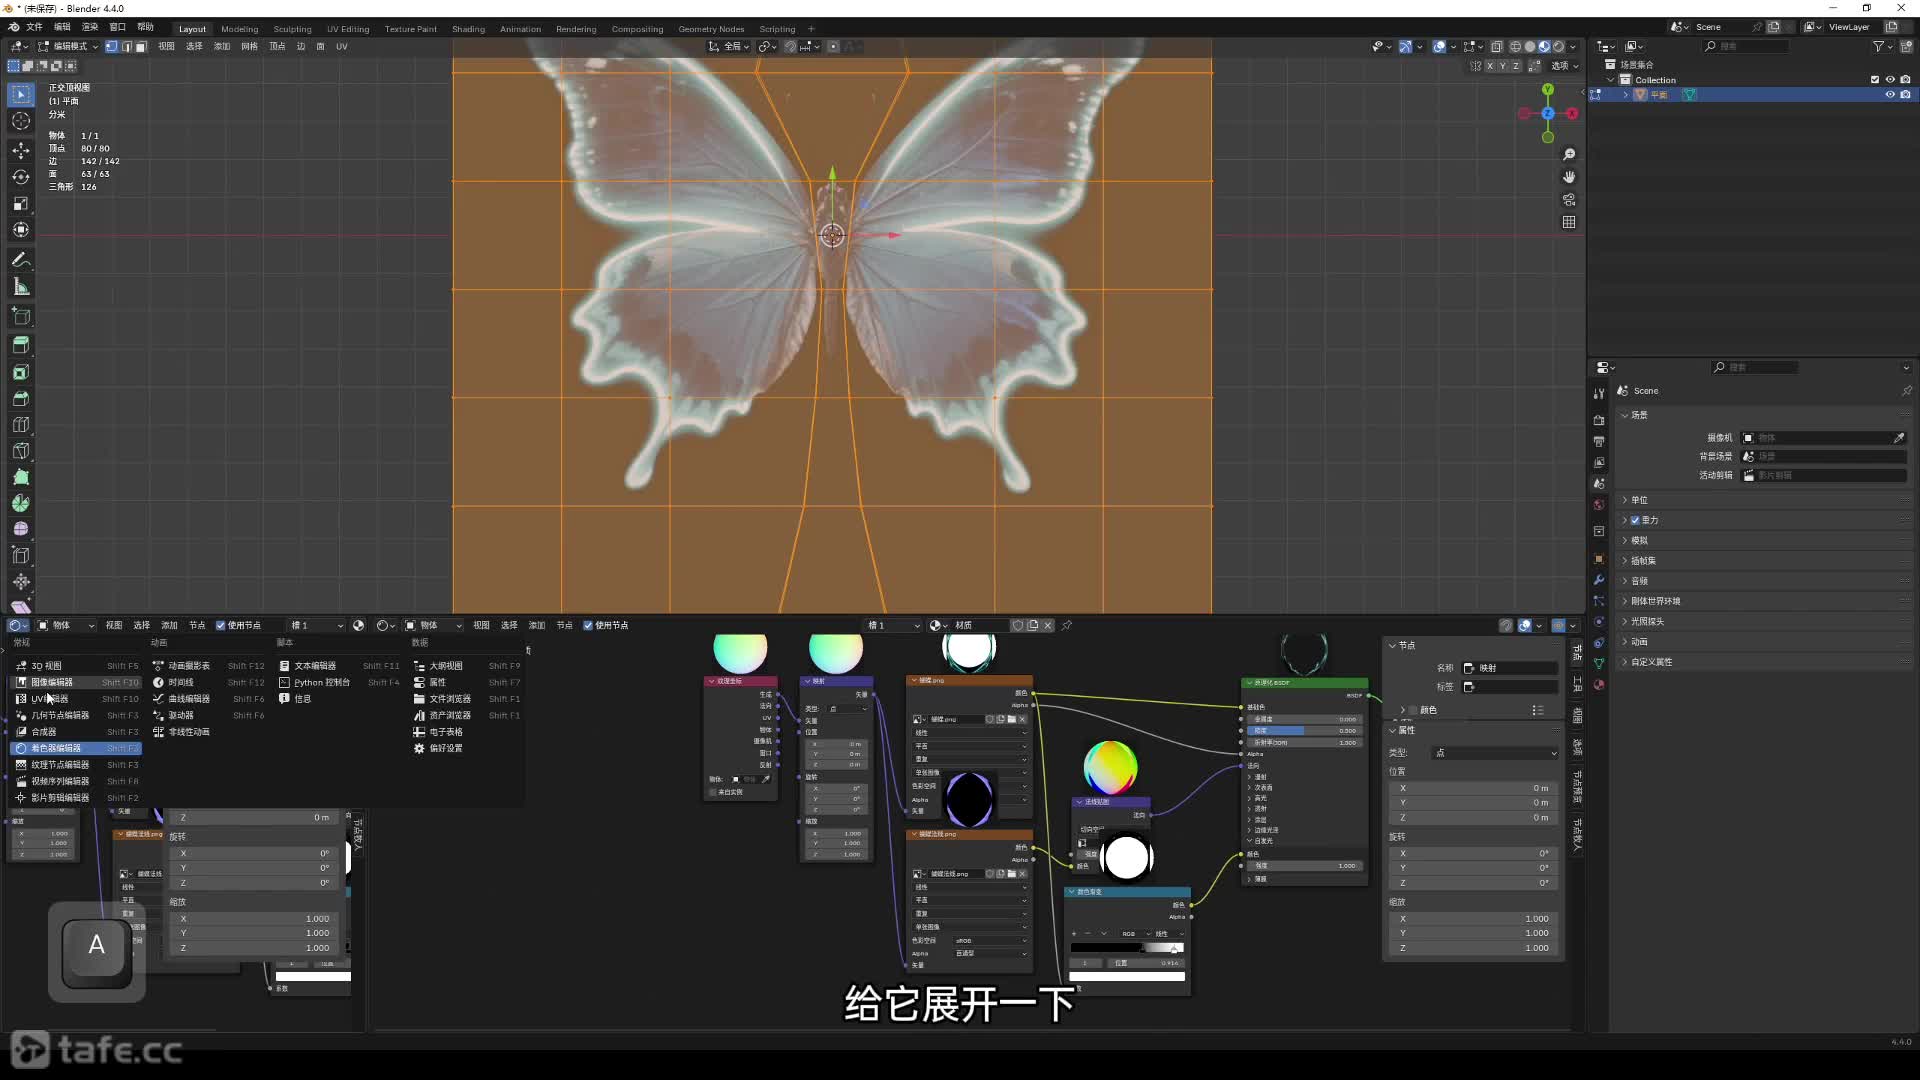Toggle the 重力 gravity checkbox
This screenshot has height=1080, width=1920.
click(x=1635, y=521)
